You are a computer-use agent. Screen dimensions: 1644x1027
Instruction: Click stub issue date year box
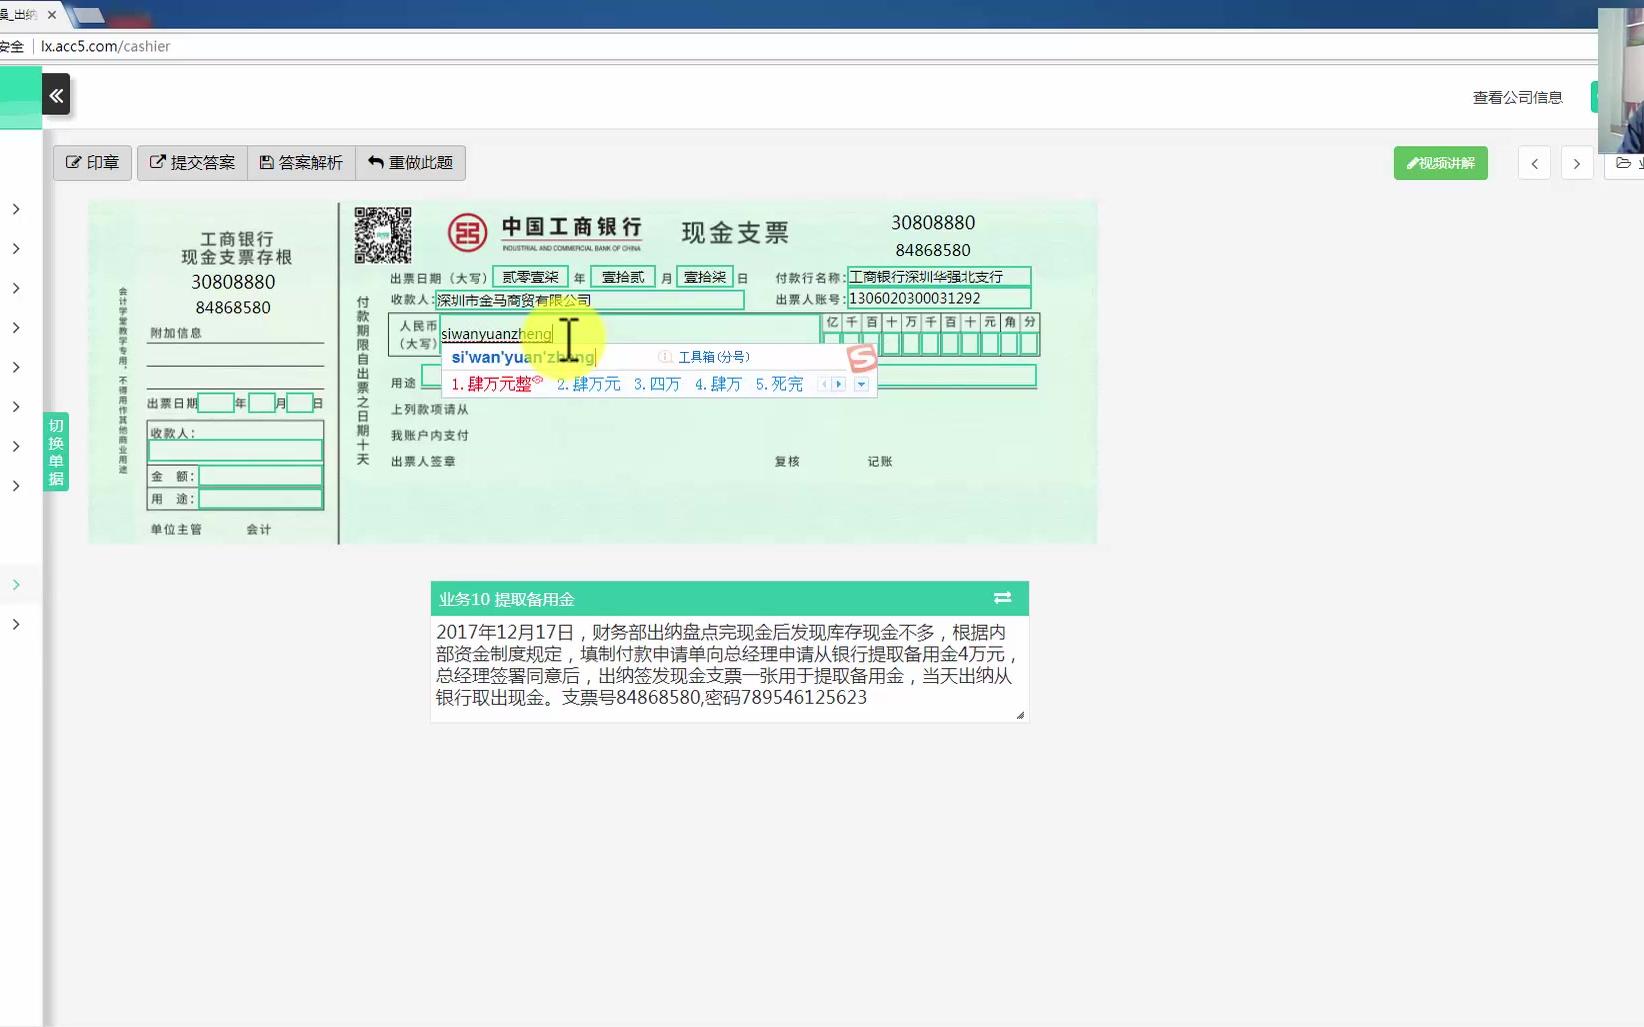coord(215,403)
